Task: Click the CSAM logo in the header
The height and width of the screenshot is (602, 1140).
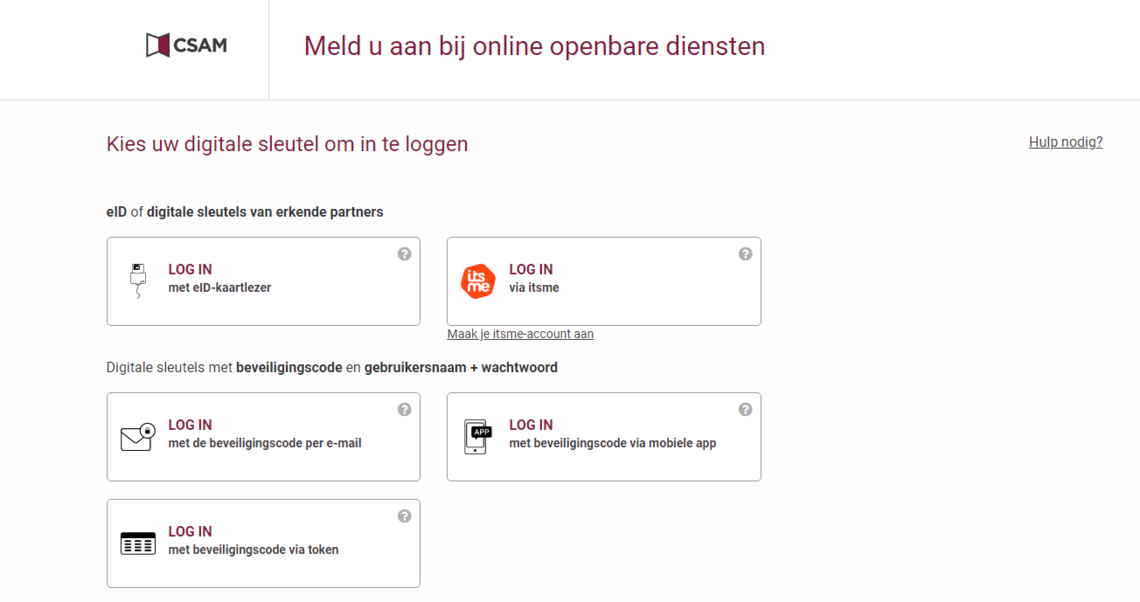Action: (186, 45)
